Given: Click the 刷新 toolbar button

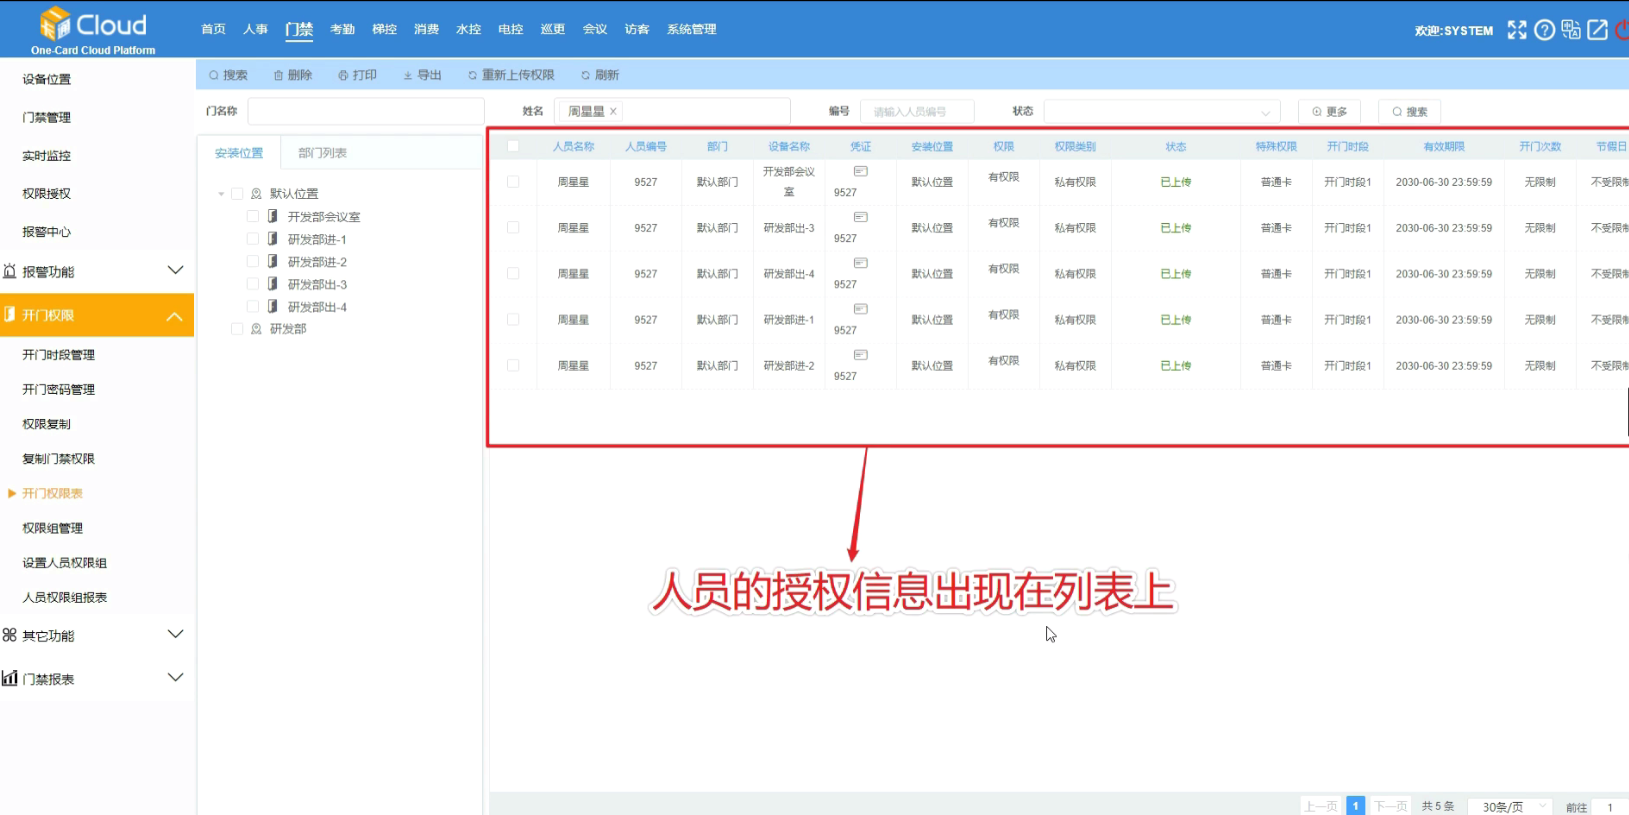Looking at the screenshot, I should click(x=600, y=75).
